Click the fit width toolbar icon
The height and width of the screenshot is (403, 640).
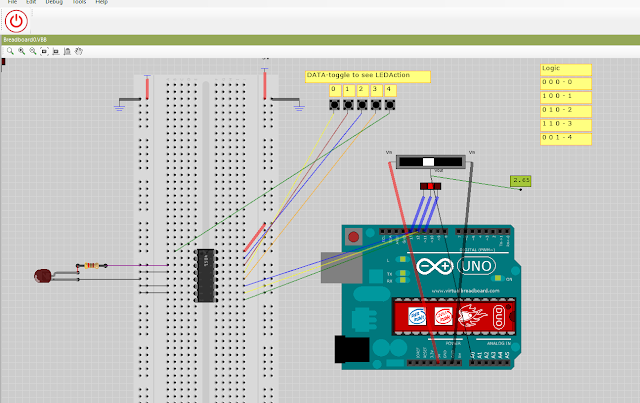(x=56, y=51)
